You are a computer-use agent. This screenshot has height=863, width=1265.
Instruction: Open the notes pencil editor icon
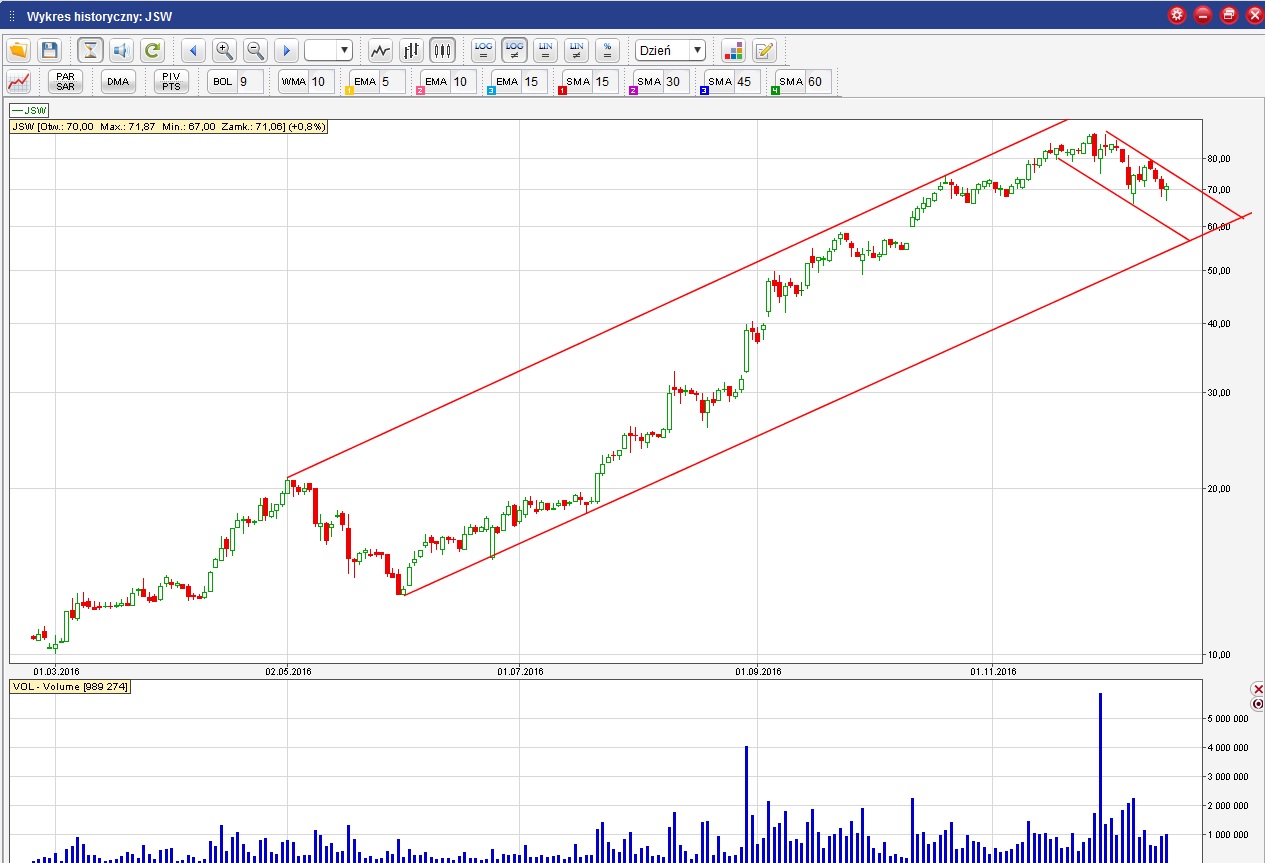tap(764, 50)
